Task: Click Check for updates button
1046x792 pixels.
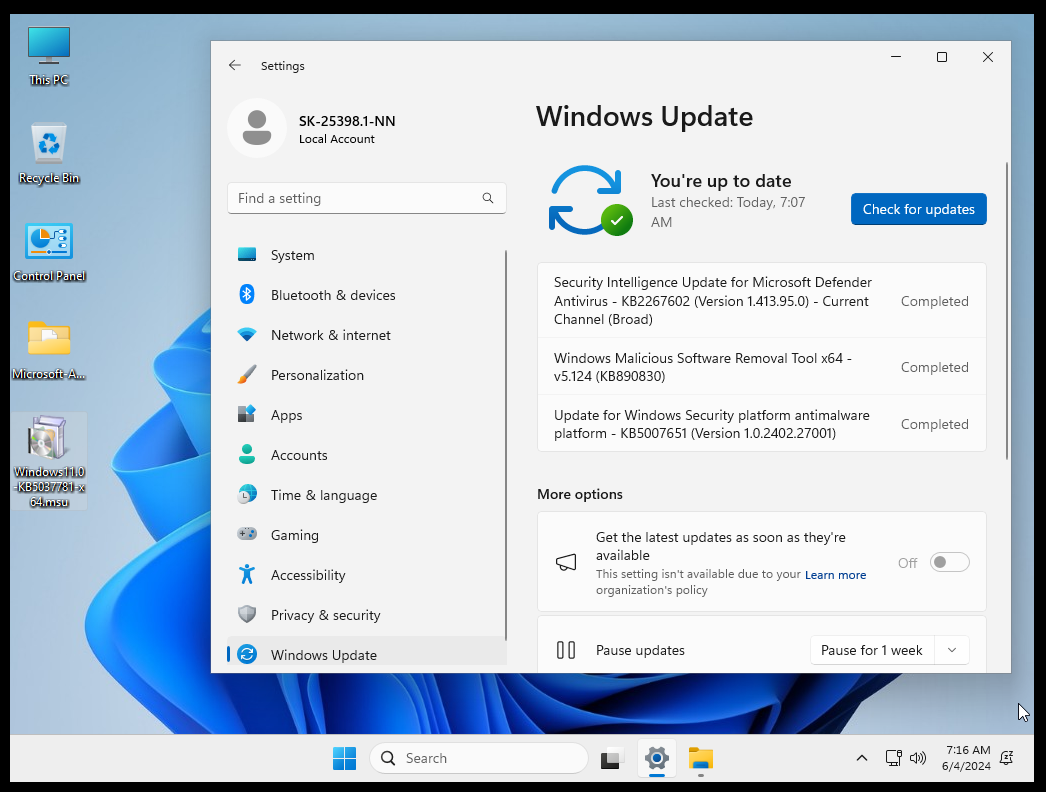Action: (x=918, y=210)
